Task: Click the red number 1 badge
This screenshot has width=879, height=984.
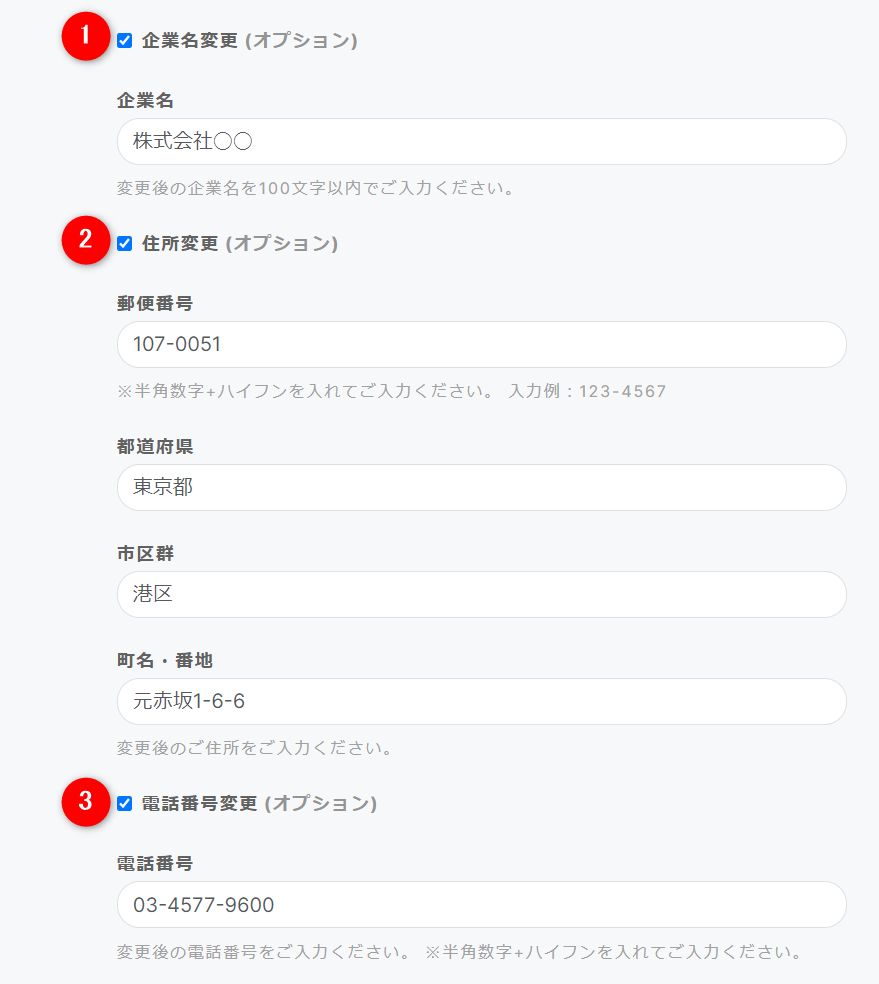Action: tap(86, 36)
